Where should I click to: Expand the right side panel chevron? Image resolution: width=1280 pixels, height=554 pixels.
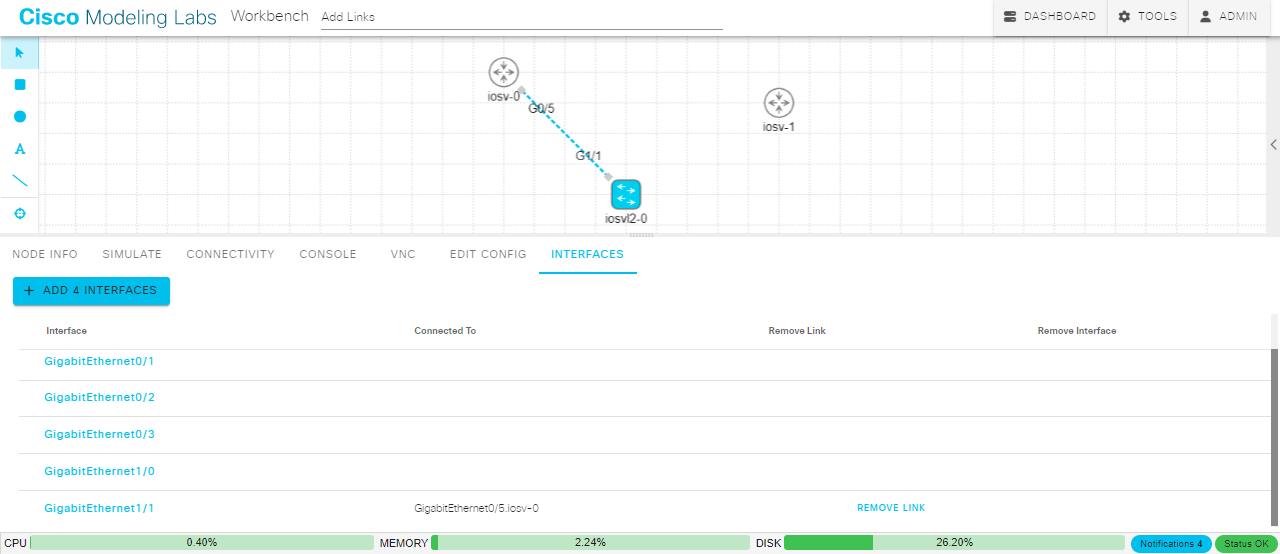(x=1273, y=145)
